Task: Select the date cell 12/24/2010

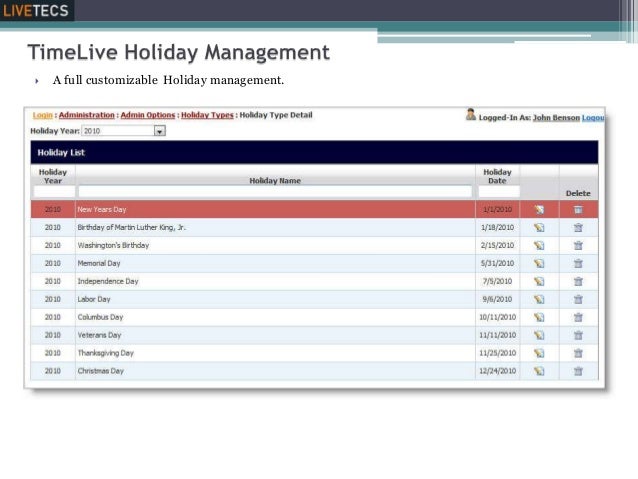Action: coord(497,371)
